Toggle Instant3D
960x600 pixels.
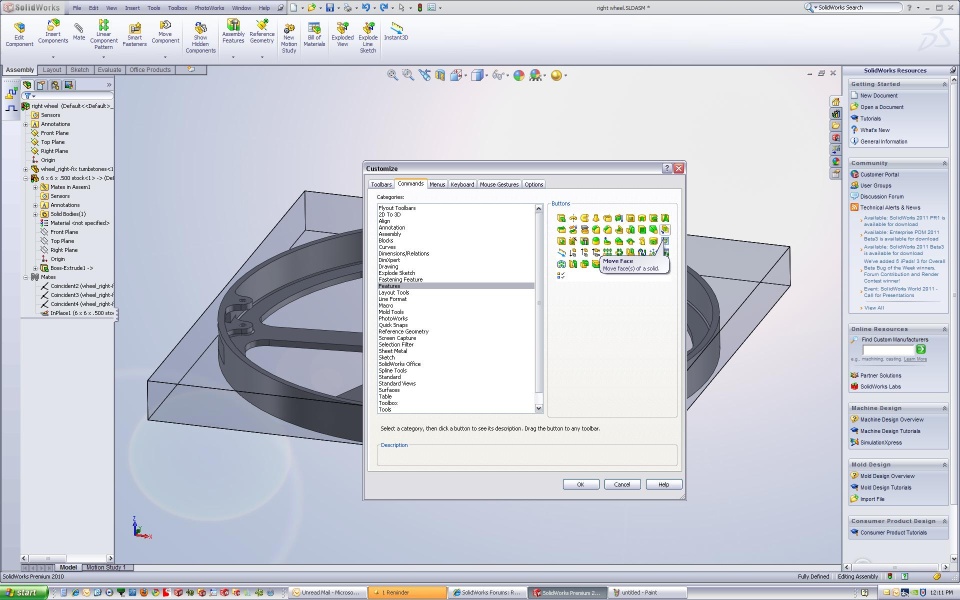pyautogui.click(x=396, y=32)
